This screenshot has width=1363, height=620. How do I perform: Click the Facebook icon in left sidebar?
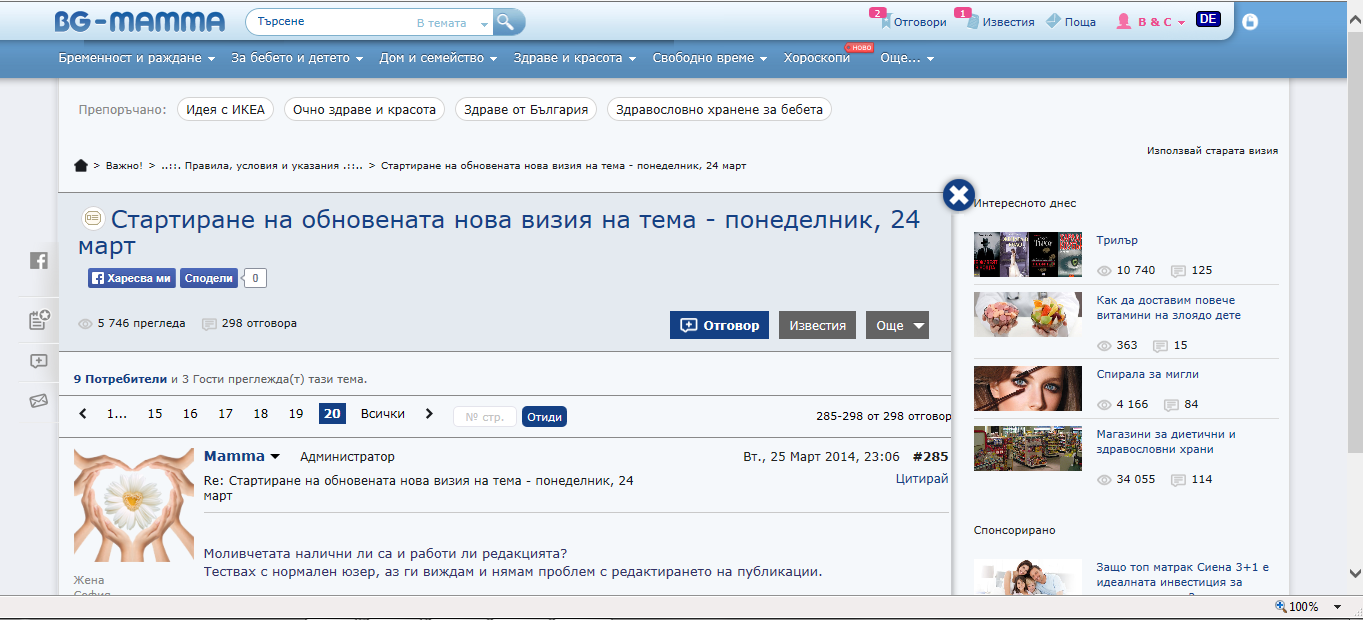click(39, 260)
